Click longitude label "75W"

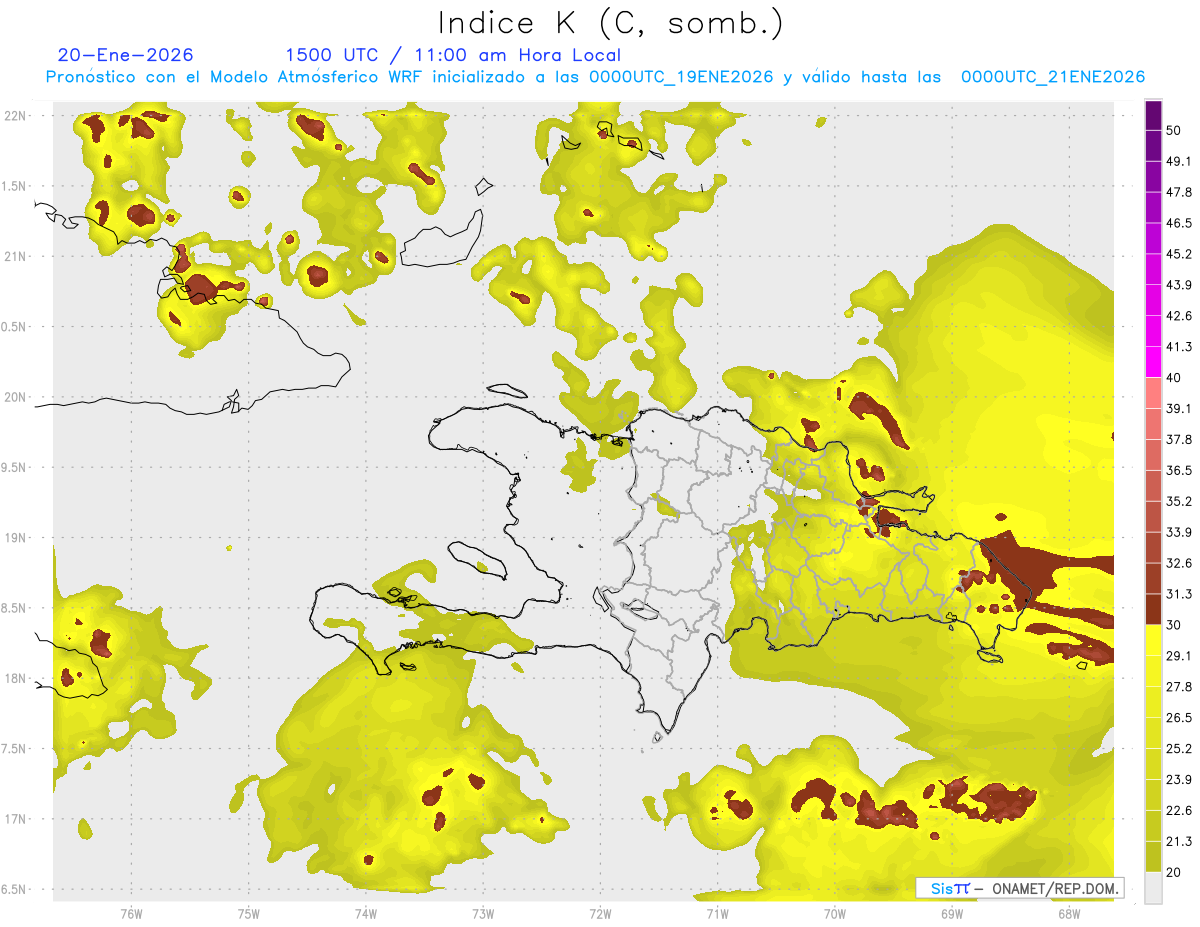249,913
